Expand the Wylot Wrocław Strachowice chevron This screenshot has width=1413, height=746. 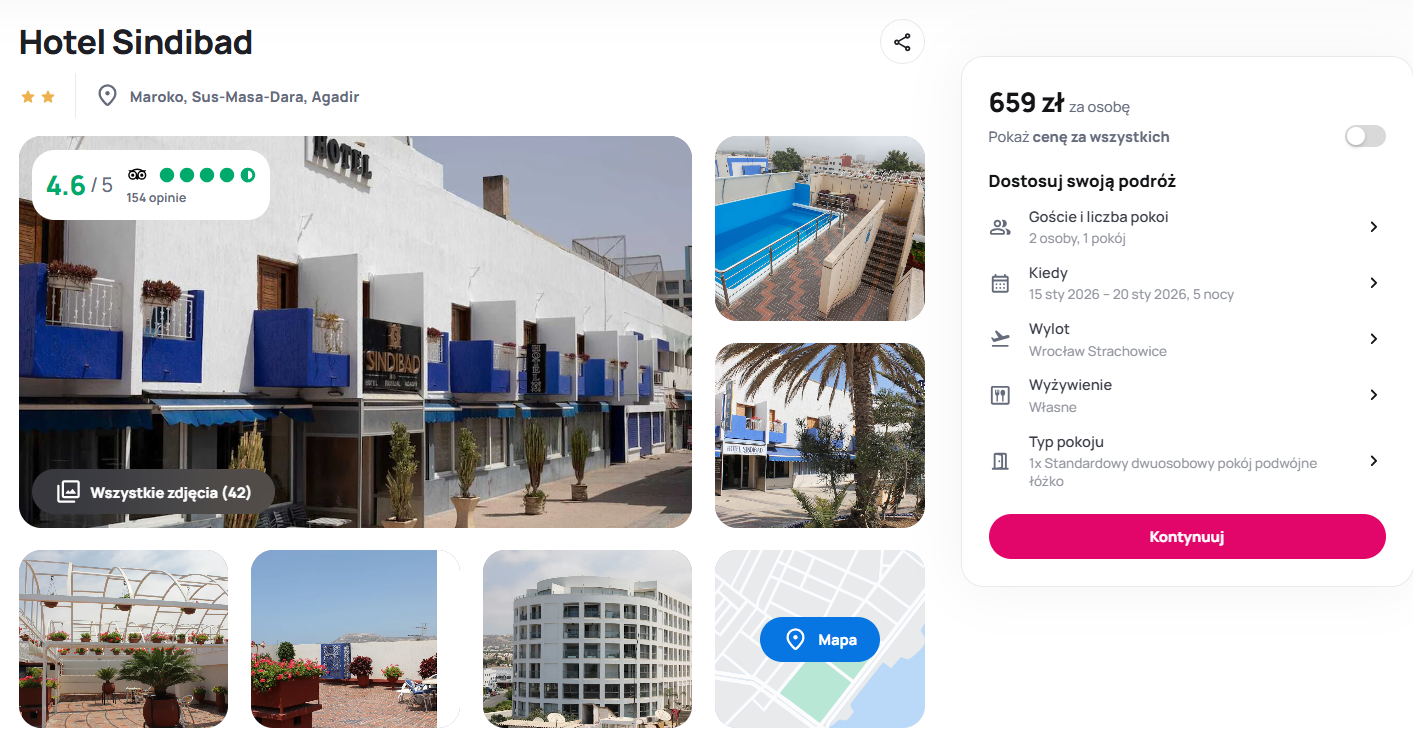tap(1374, 339)
